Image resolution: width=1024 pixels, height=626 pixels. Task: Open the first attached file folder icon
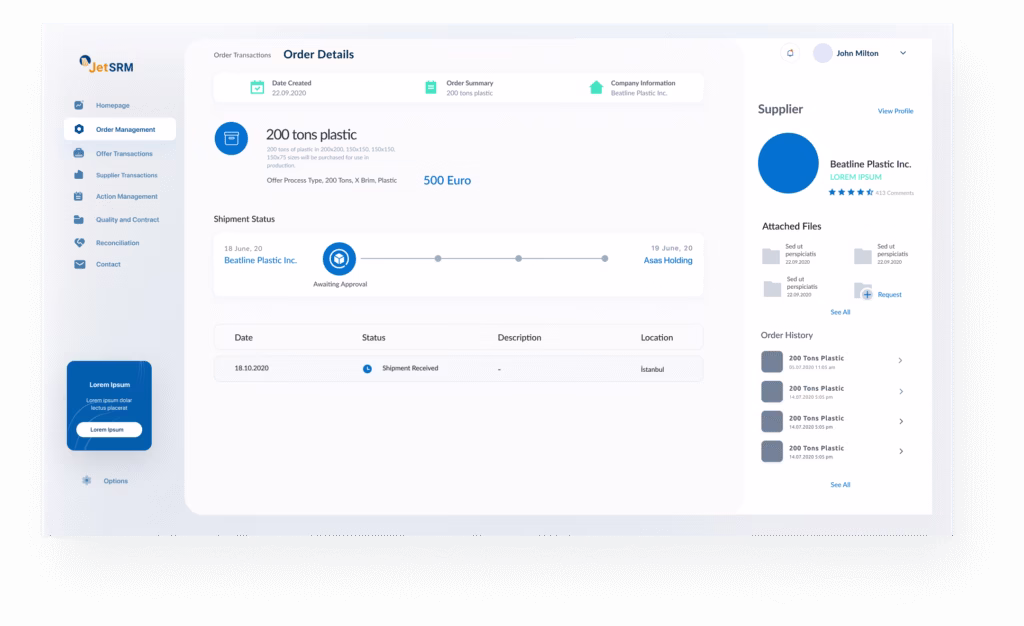771,255
